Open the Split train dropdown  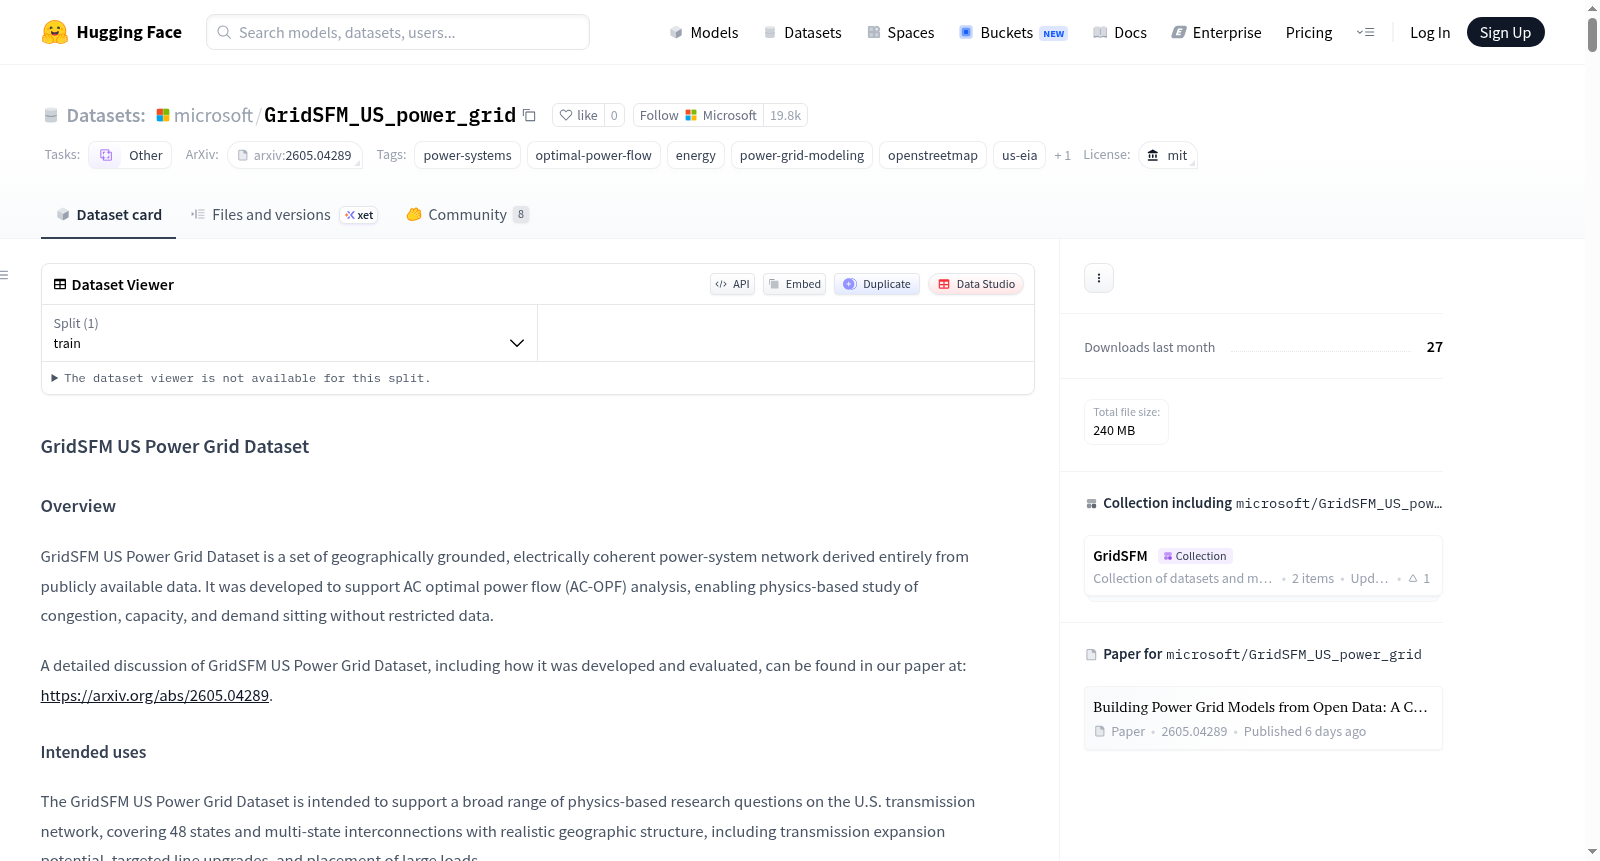(289, 333)
